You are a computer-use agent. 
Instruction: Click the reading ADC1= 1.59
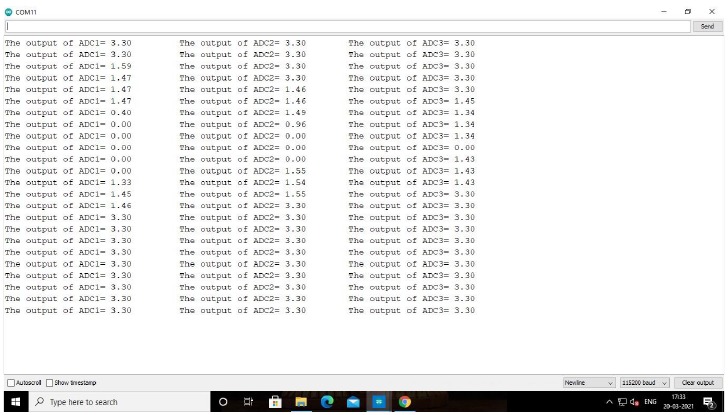point(105,66)
